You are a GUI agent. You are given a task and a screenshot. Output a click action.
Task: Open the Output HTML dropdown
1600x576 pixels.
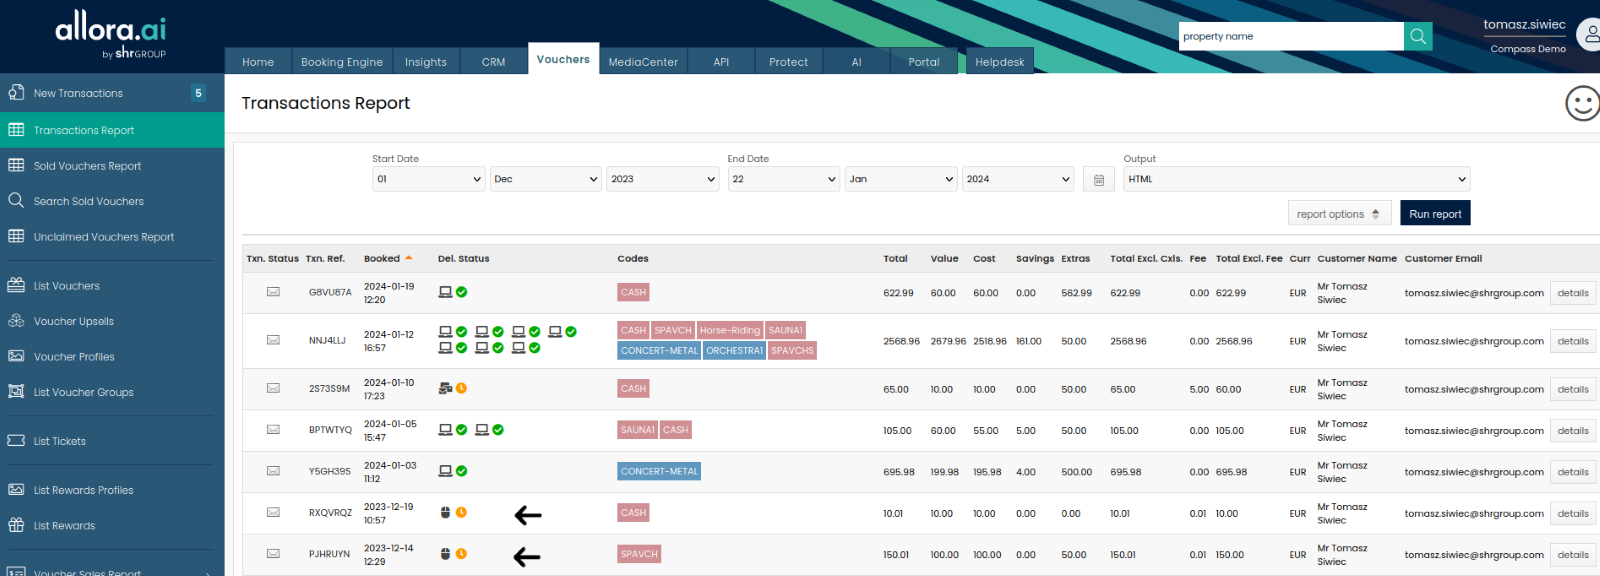1297,179
